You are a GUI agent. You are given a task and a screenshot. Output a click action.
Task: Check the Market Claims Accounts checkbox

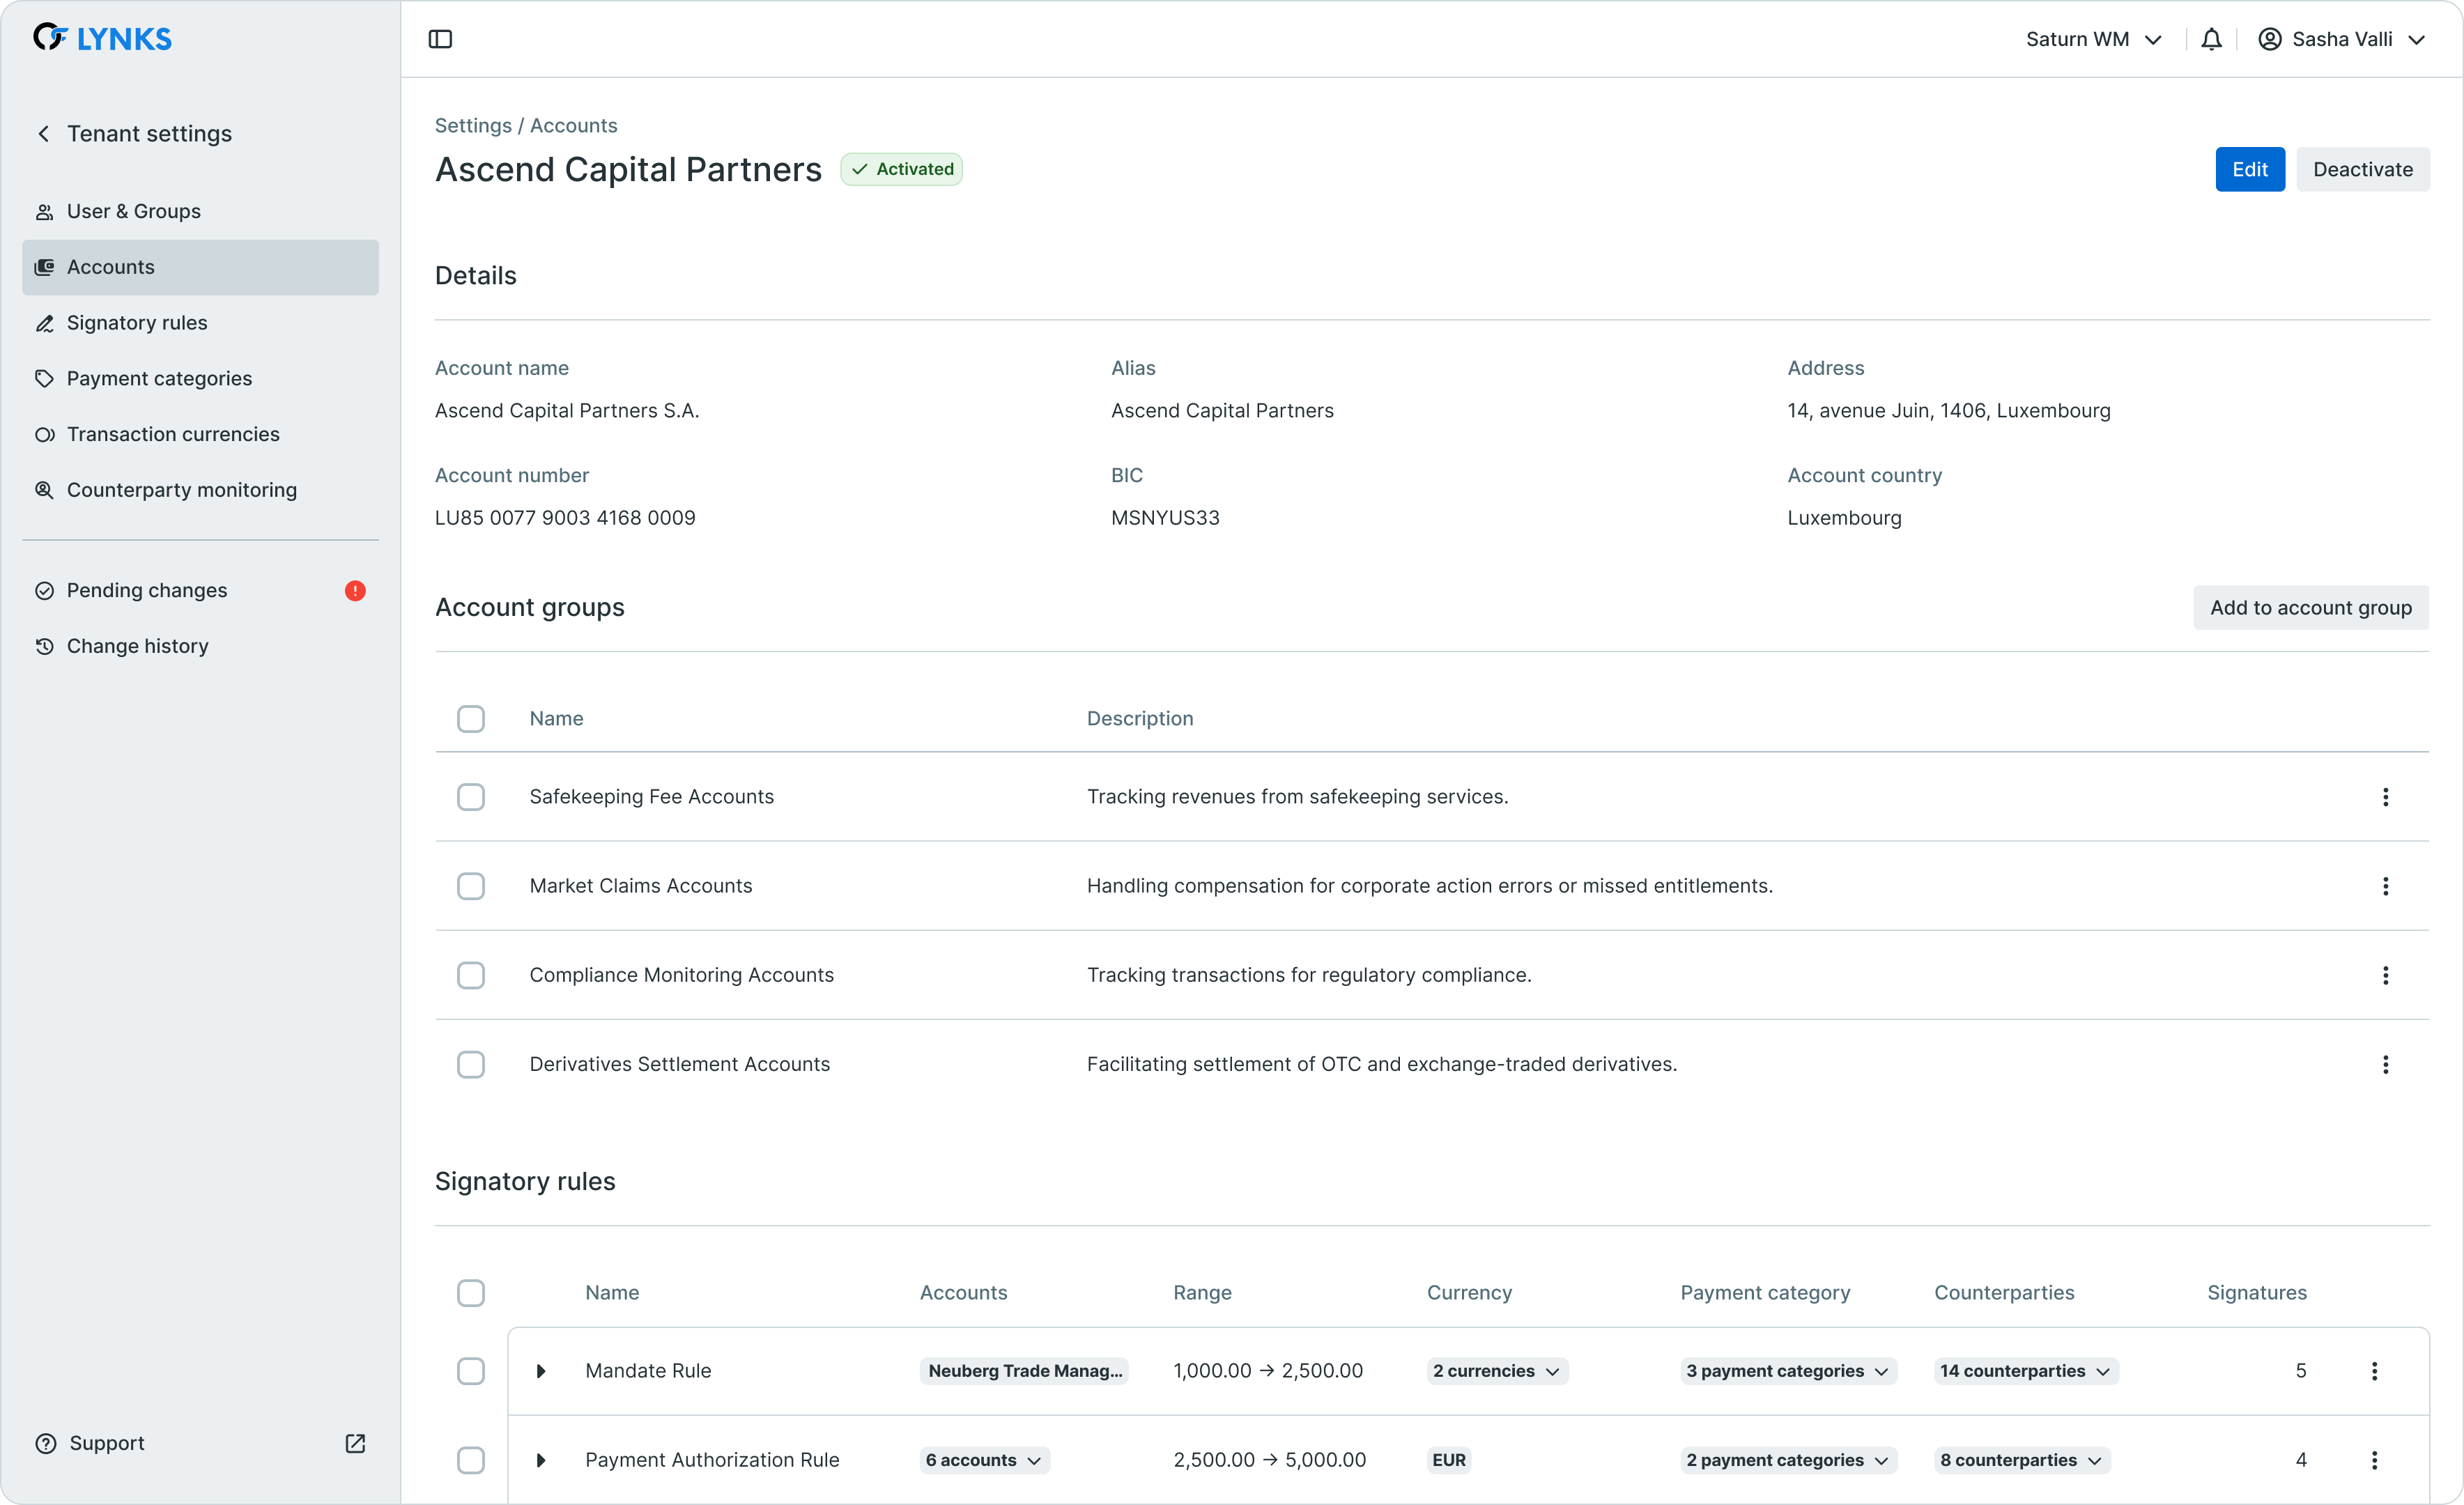[x=471, y=886]
